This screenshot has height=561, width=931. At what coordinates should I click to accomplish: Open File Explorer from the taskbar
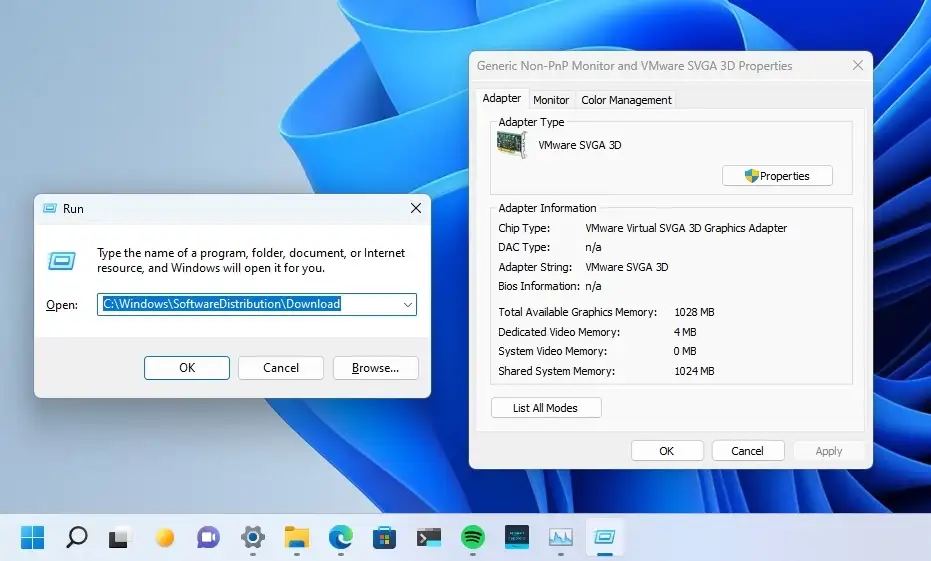click(297, 538)
